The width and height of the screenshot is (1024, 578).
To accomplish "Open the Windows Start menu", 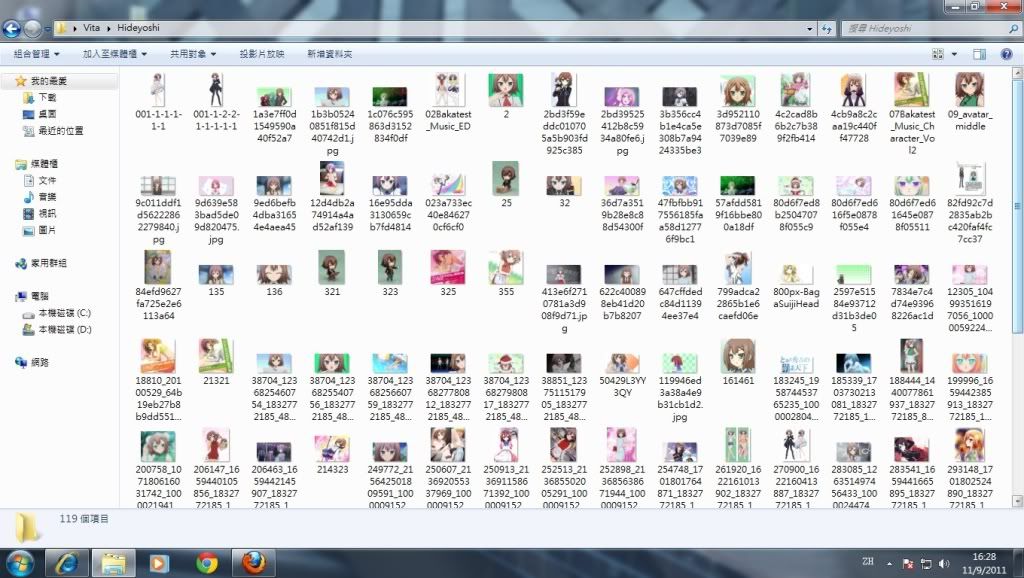I will click(x=20, y=563).
